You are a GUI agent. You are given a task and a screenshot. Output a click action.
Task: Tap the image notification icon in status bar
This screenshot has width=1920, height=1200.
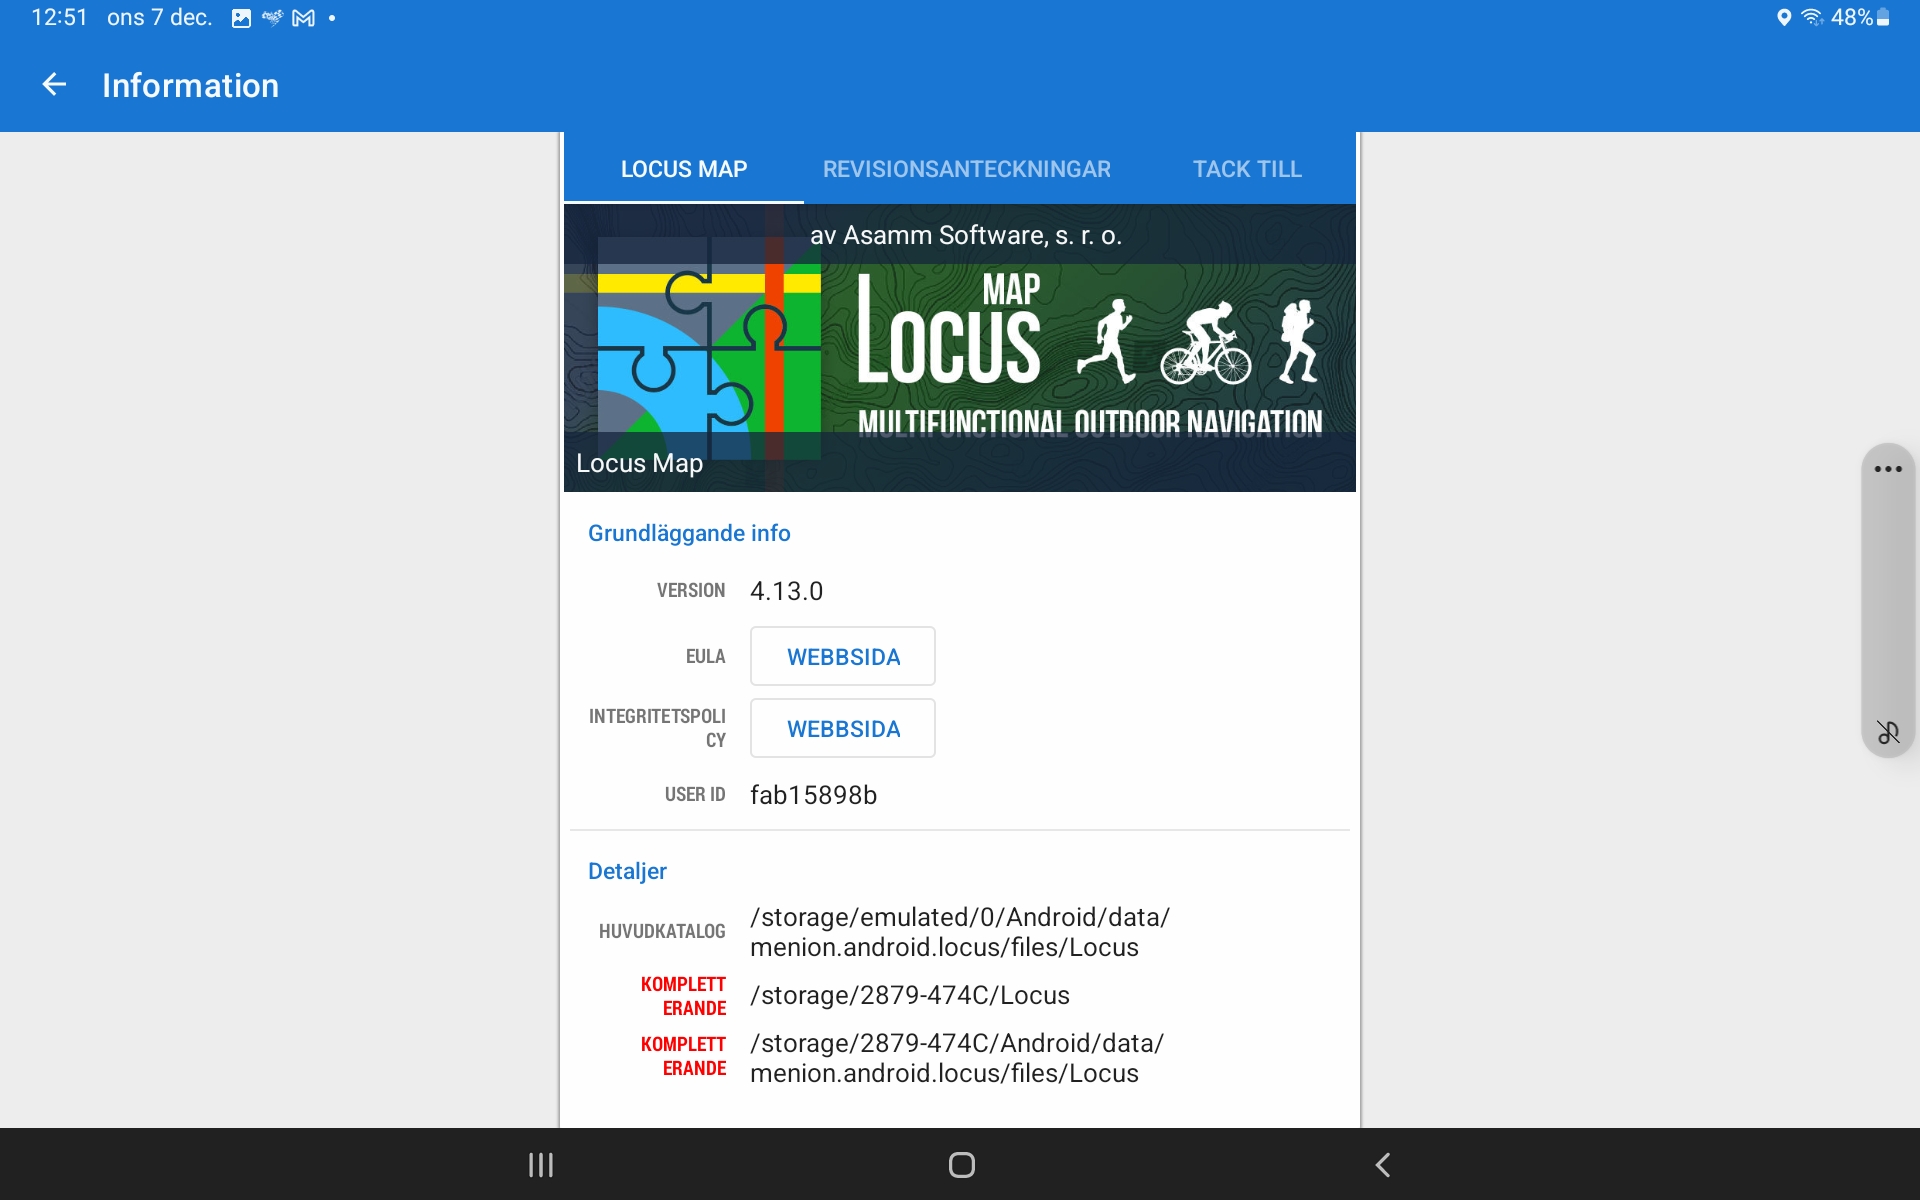point(241,18)
